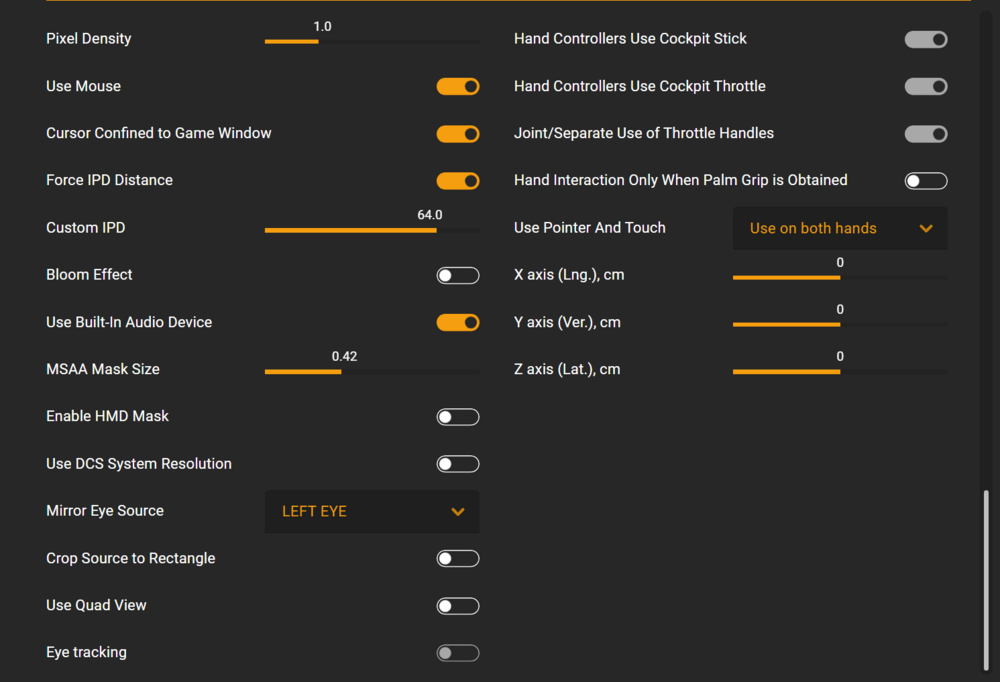Toggle Hand Controllers Use Cockpit Stick
Image resolution: width=1000 pixels, height=682 pixels.
pyautogui.click(x=926, y=39)
